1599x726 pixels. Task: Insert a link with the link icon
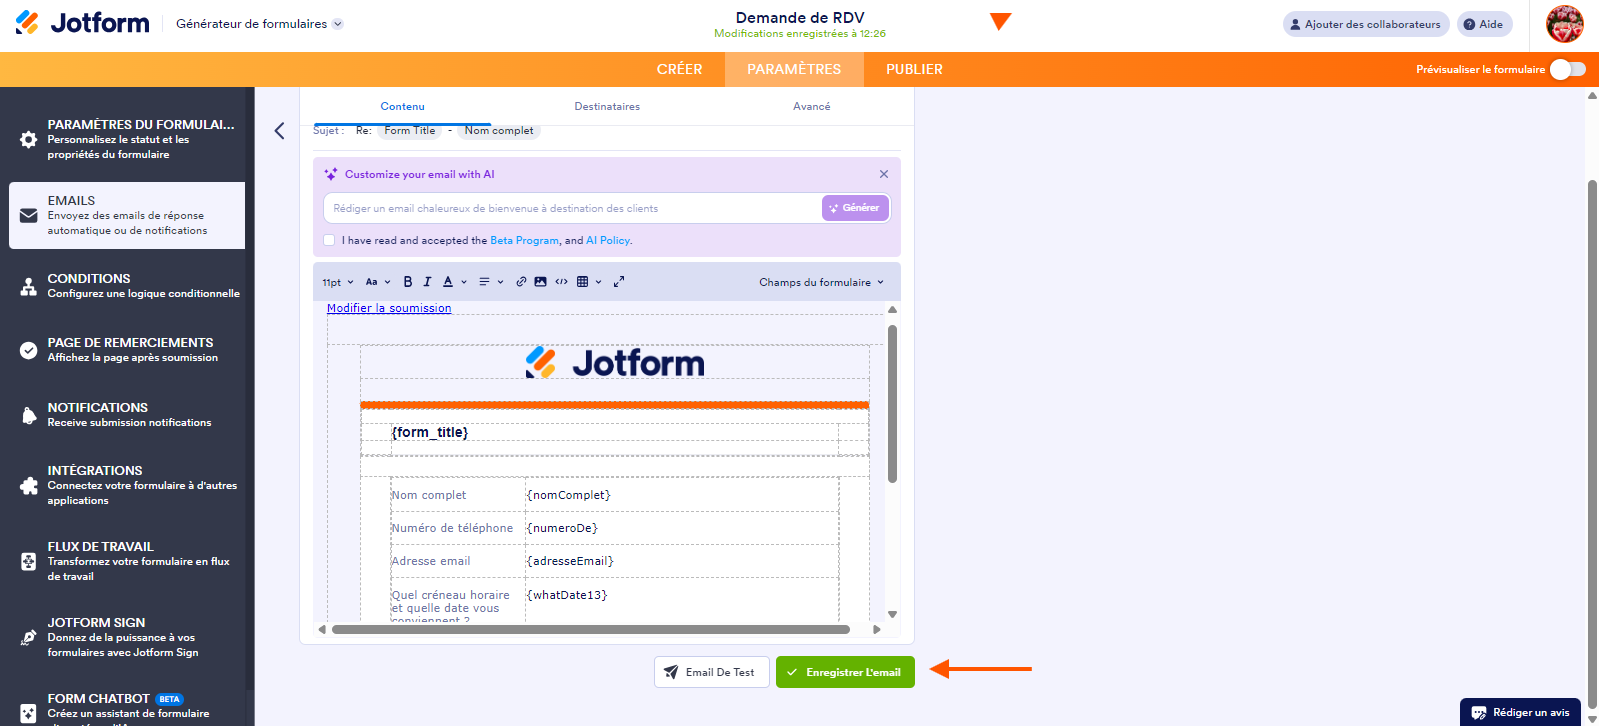click(x=521, y=282)
